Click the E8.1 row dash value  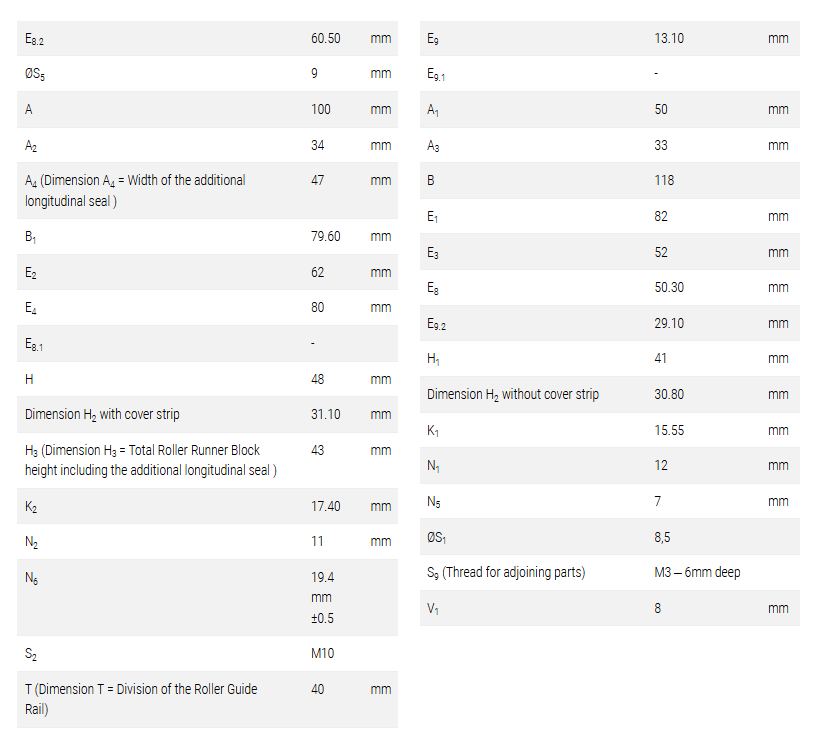pyautogui.click(x=313, y=343)
